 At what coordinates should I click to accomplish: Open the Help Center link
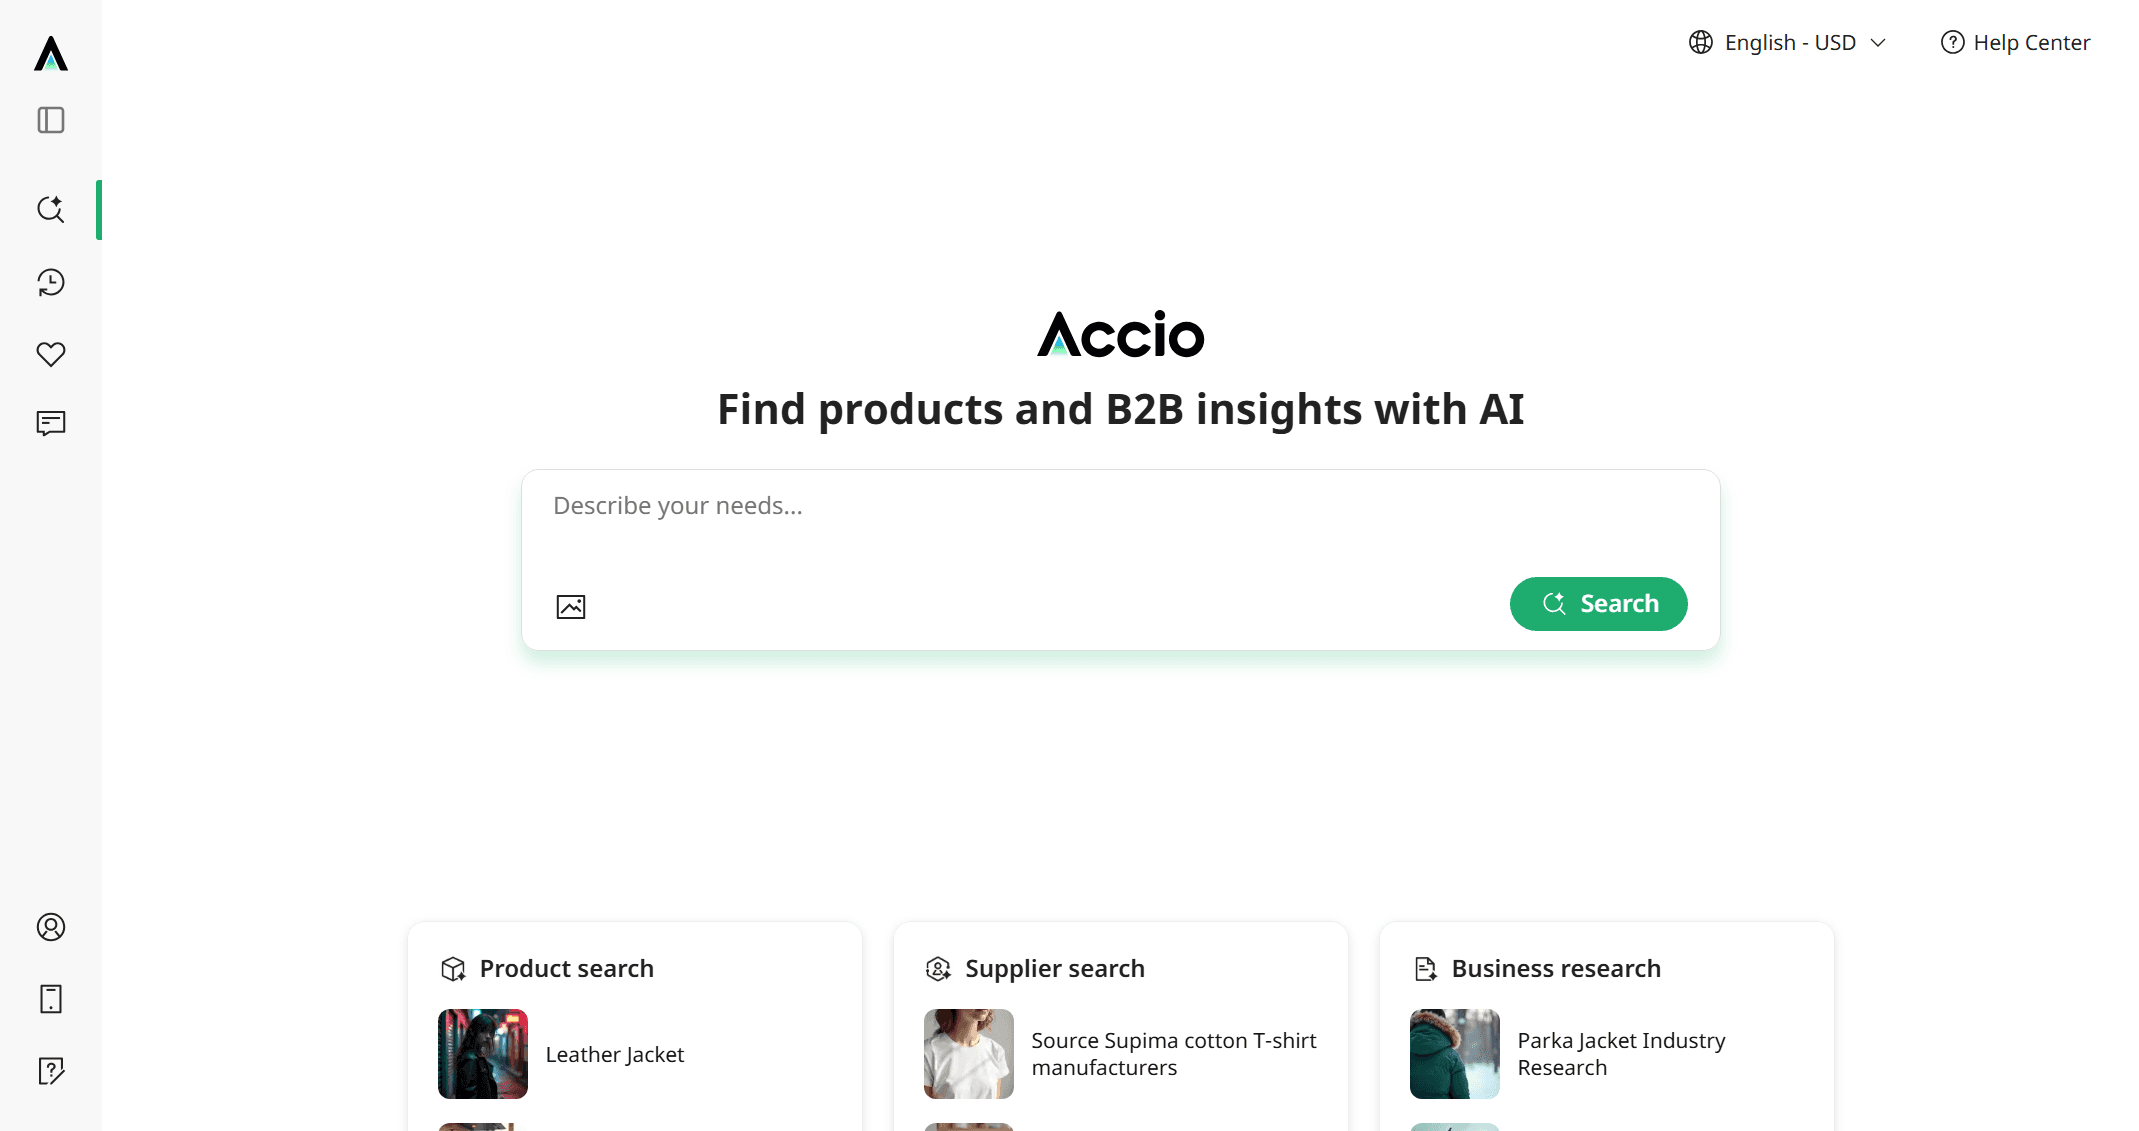coord(2016,43)
